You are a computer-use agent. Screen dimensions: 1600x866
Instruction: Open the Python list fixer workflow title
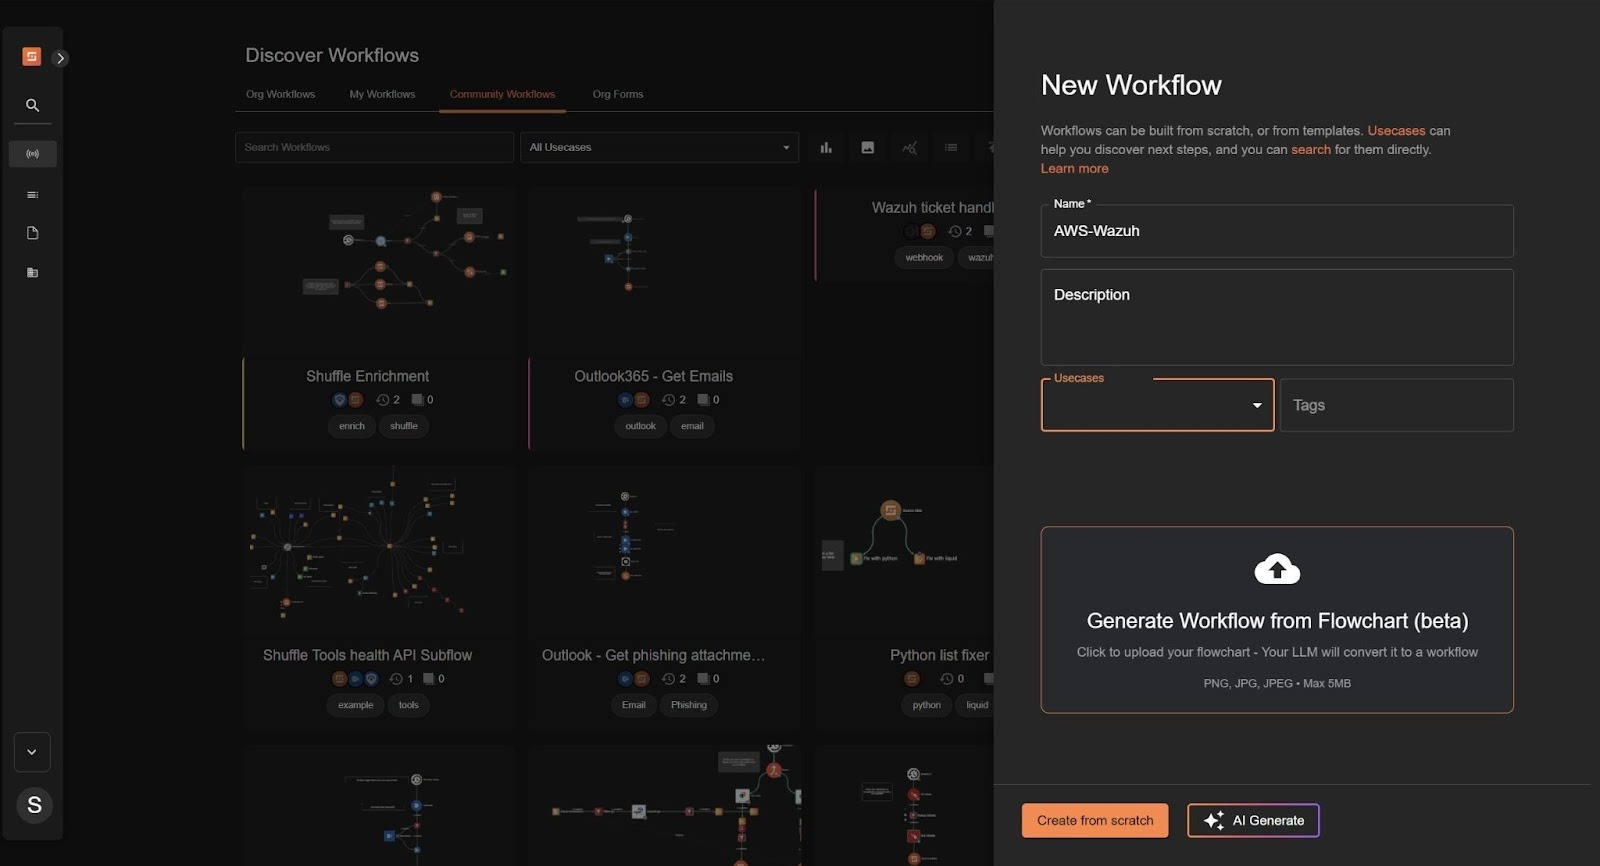940,655
